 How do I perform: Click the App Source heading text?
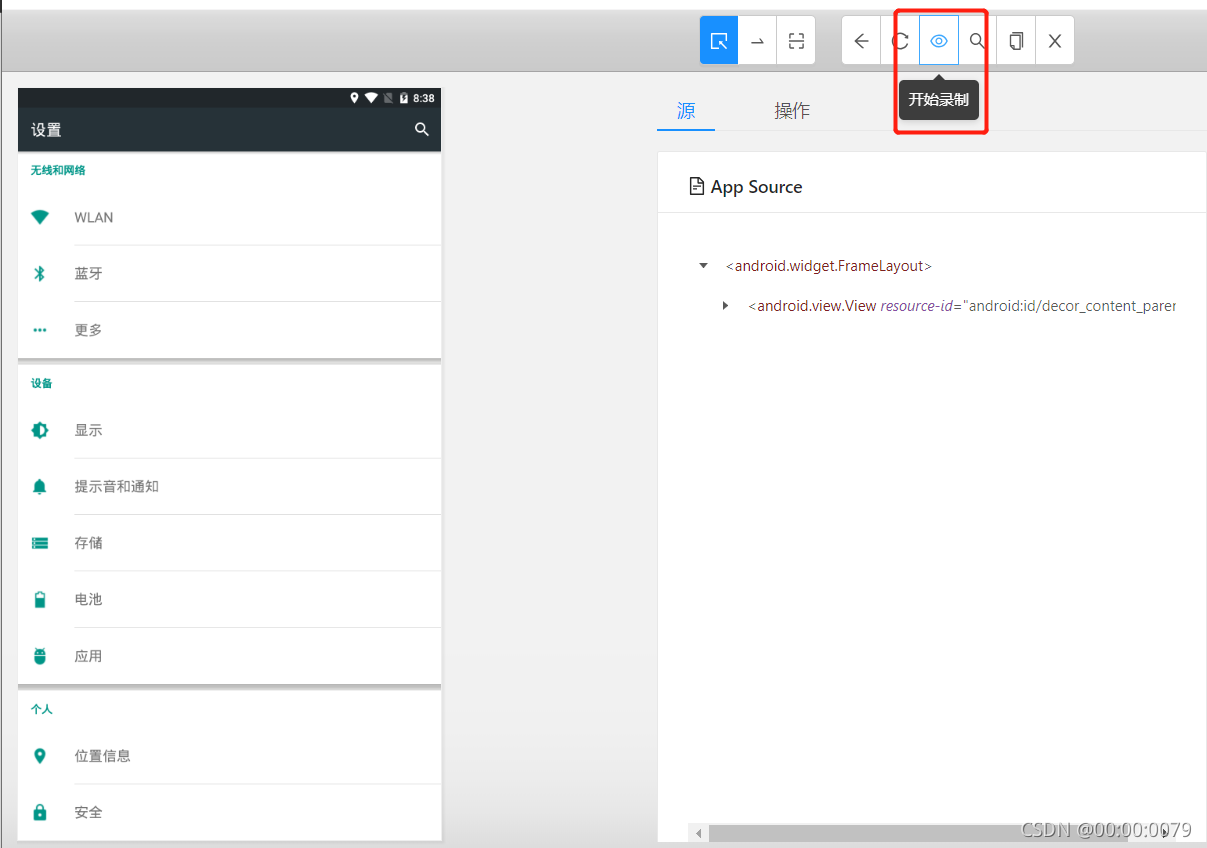click(756, 187)
